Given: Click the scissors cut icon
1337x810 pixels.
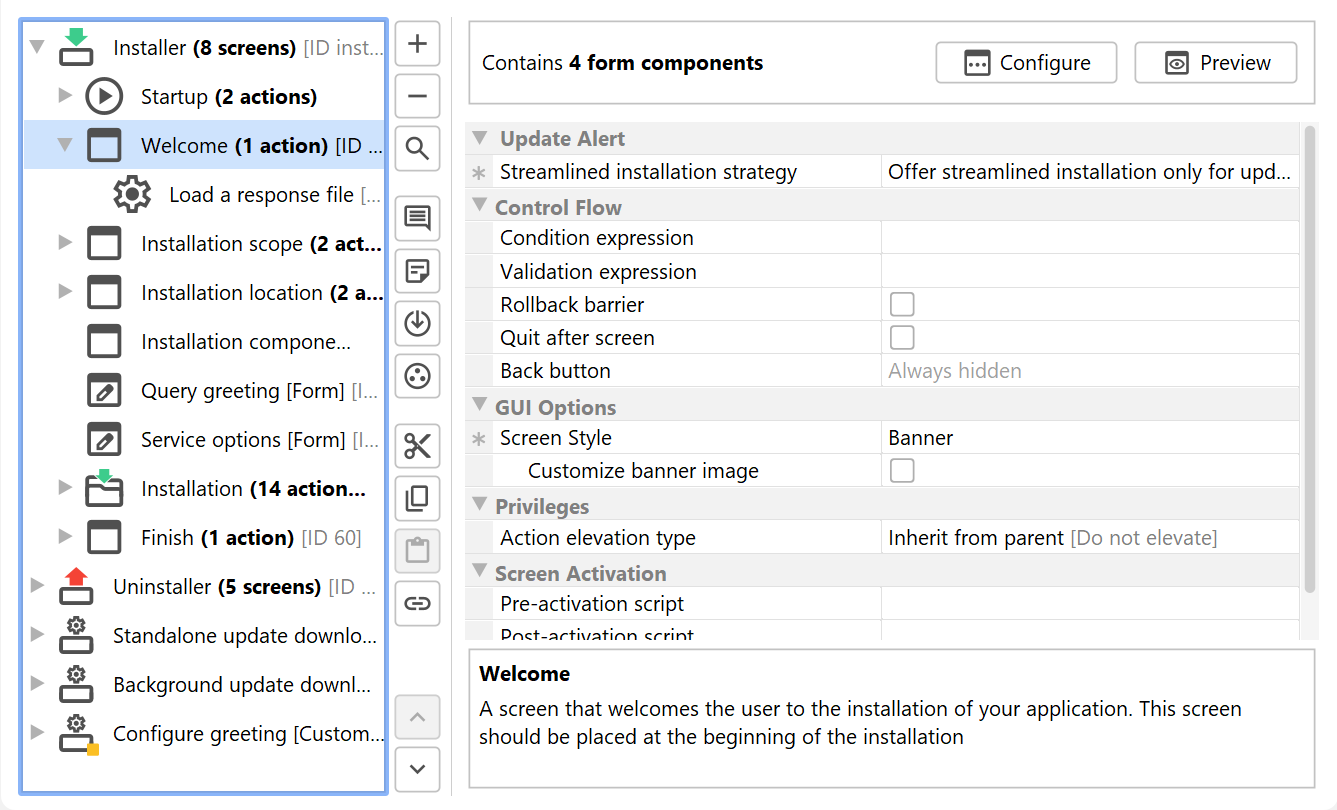Looking at the screenshot, I should pos(418,446).
